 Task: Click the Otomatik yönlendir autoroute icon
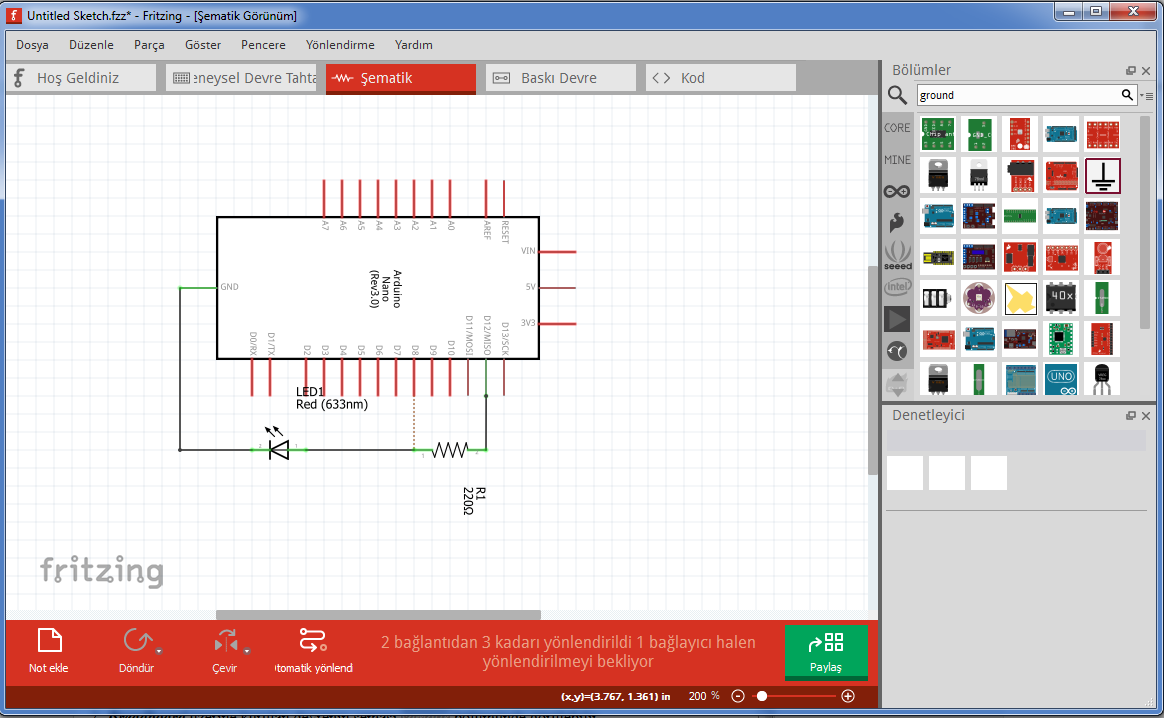pyautogui.click(x=313, y=641)
